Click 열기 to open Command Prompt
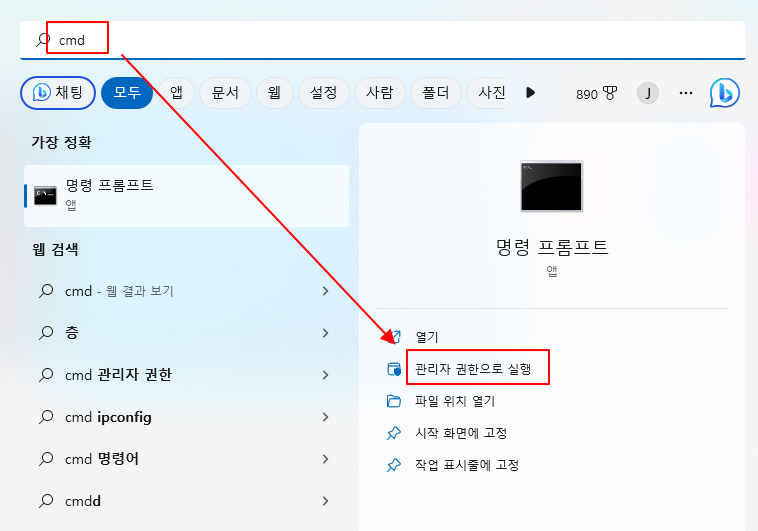The height and width of the screenshot is (531, 758). (427, 337)
